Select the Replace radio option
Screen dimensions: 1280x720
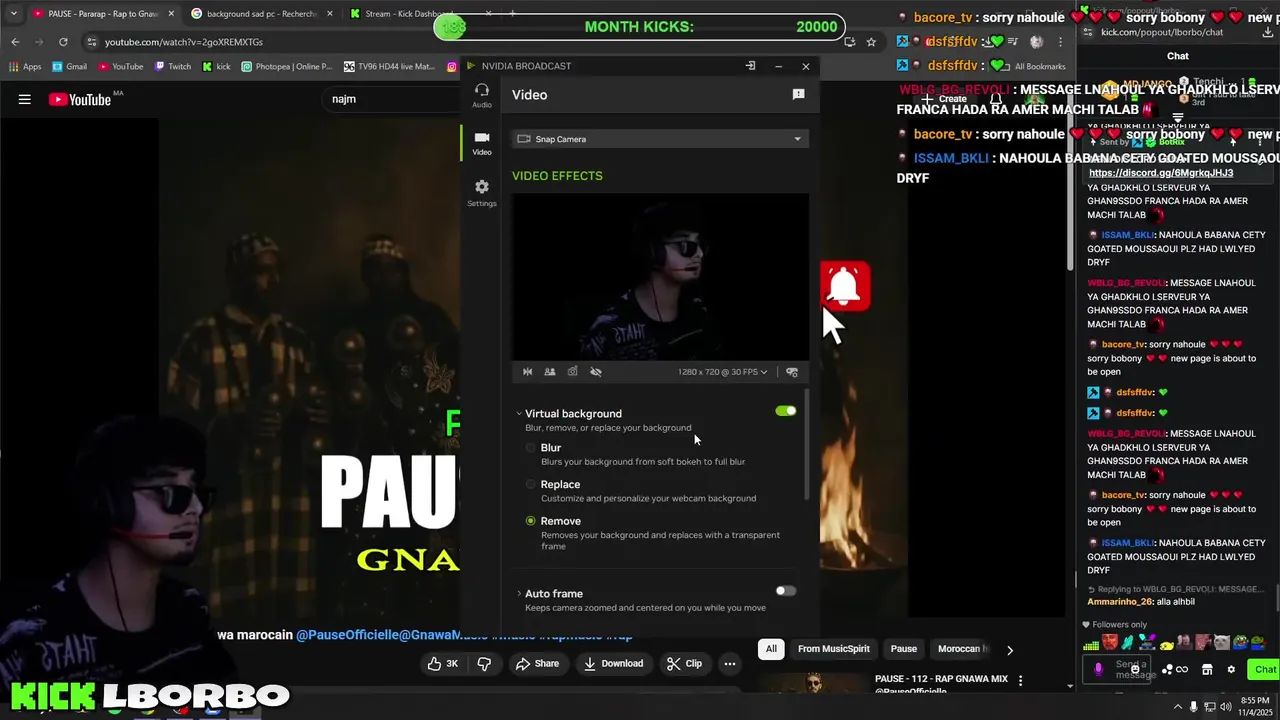pyautogui.click(x=531, y=484)
